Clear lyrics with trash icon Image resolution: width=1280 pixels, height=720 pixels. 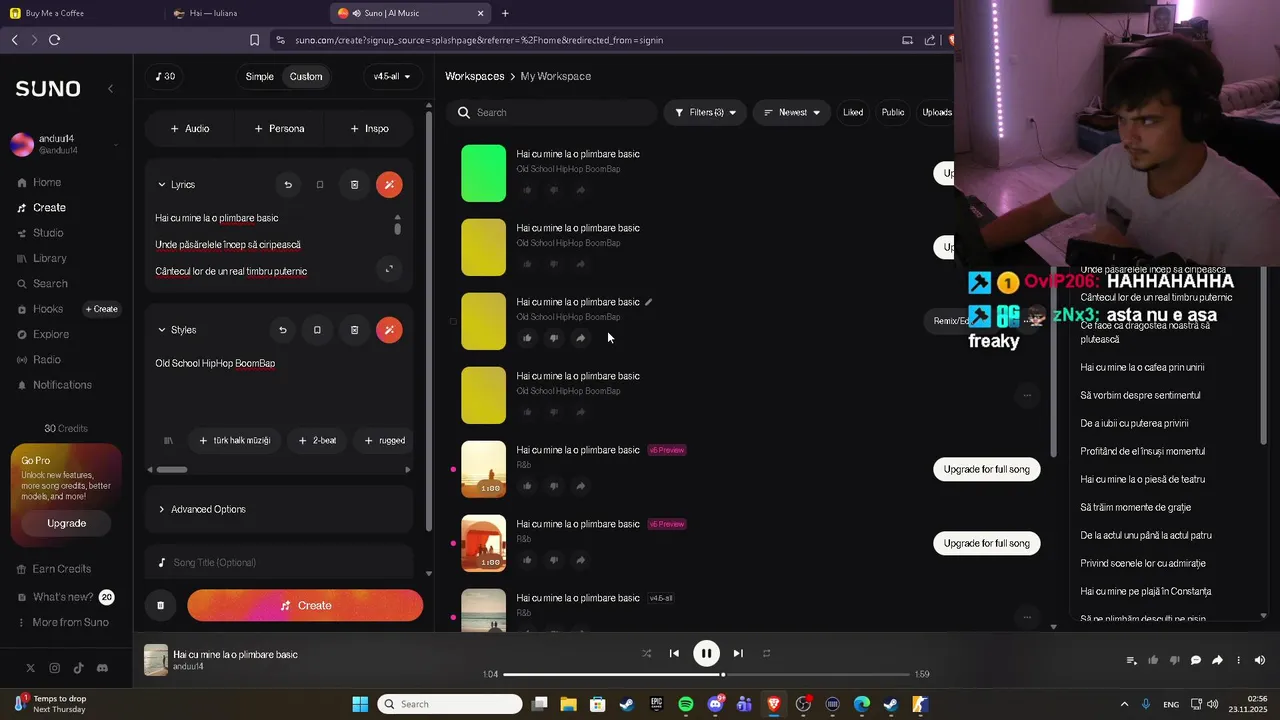pyautogui.click(x=354, y=185)
